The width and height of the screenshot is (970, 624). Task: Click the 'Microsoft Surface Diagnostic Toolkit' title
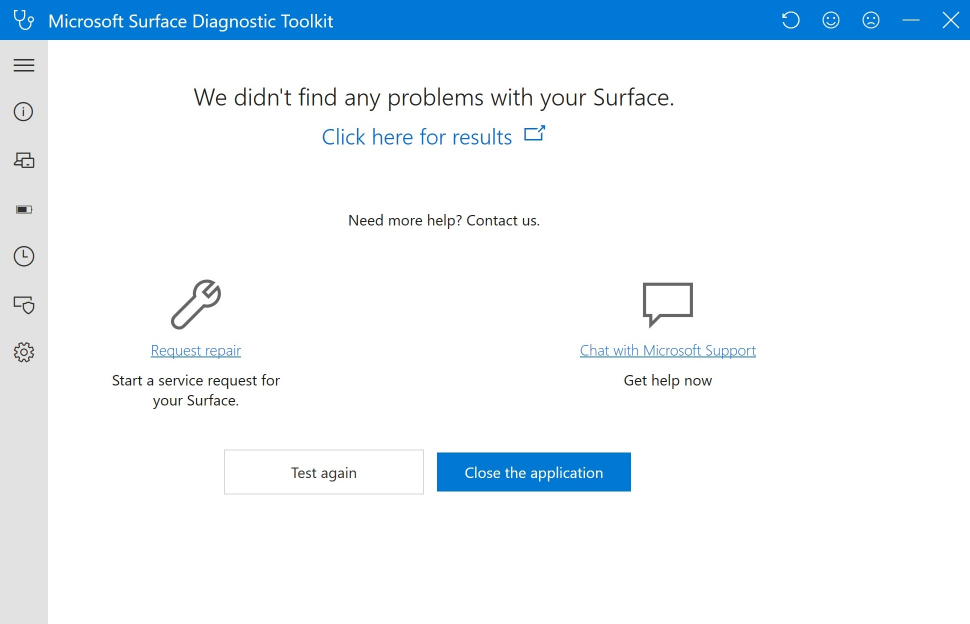(x=191, y=21)
